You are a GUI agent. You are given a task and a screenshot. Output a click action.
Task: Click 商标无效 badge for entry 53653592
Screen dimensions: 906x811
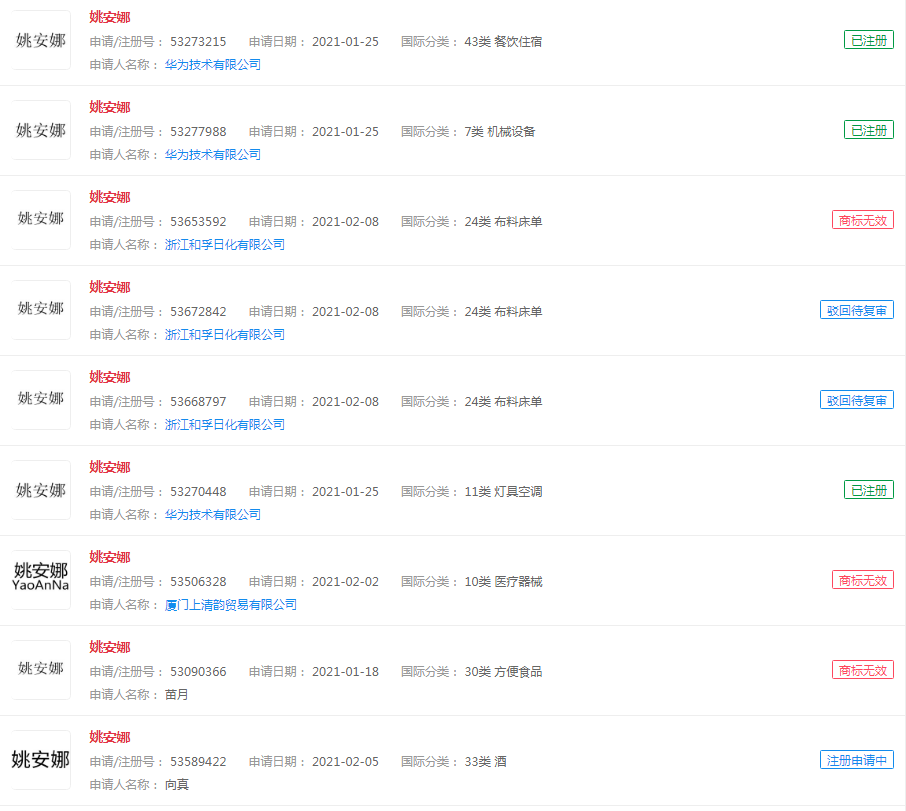[863, 220]
